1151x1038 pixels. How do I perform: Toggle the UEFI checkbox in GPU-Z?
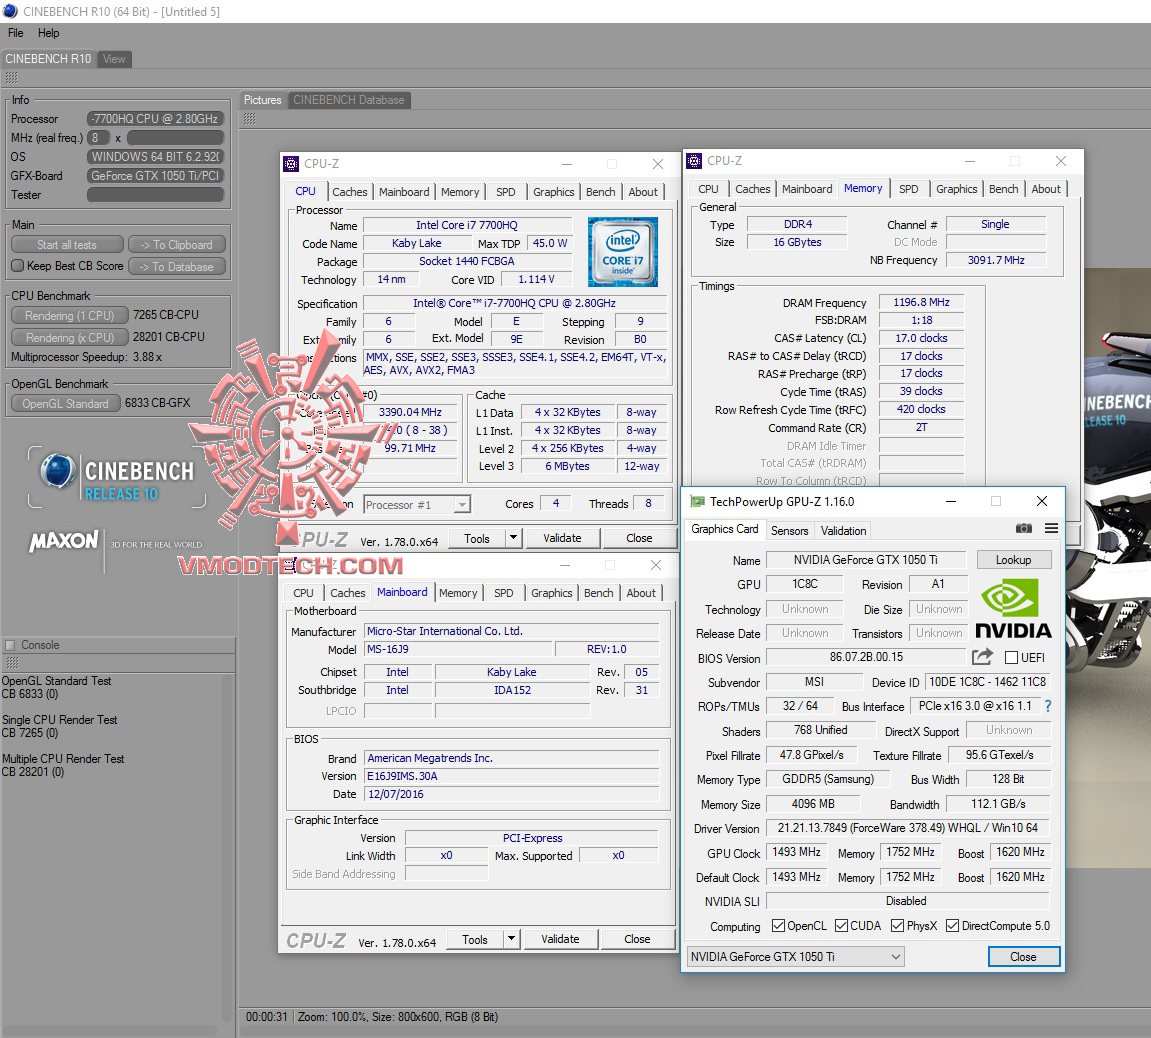click(1012, 658)
